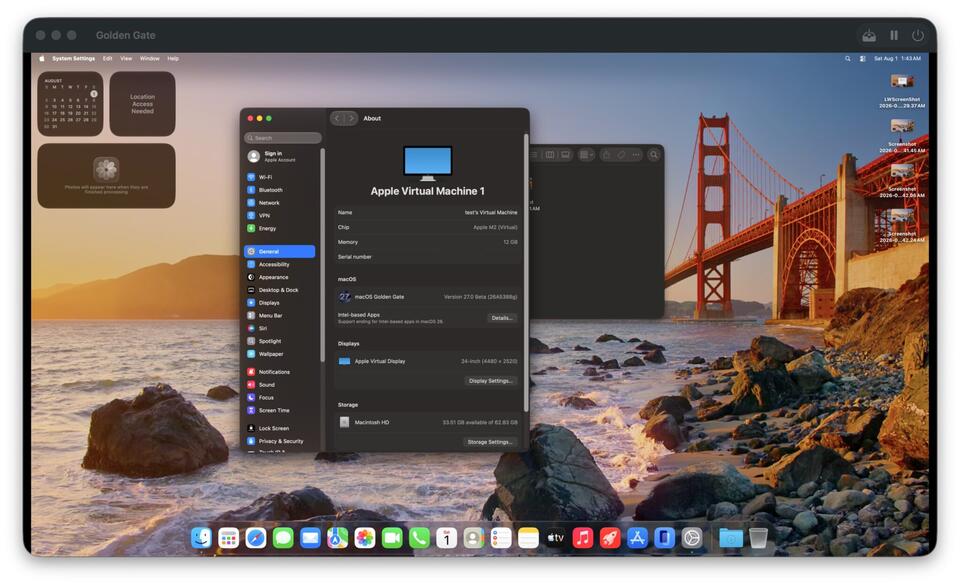Click the menu bar date and time

pyautogui.click(x=897, y=59)
